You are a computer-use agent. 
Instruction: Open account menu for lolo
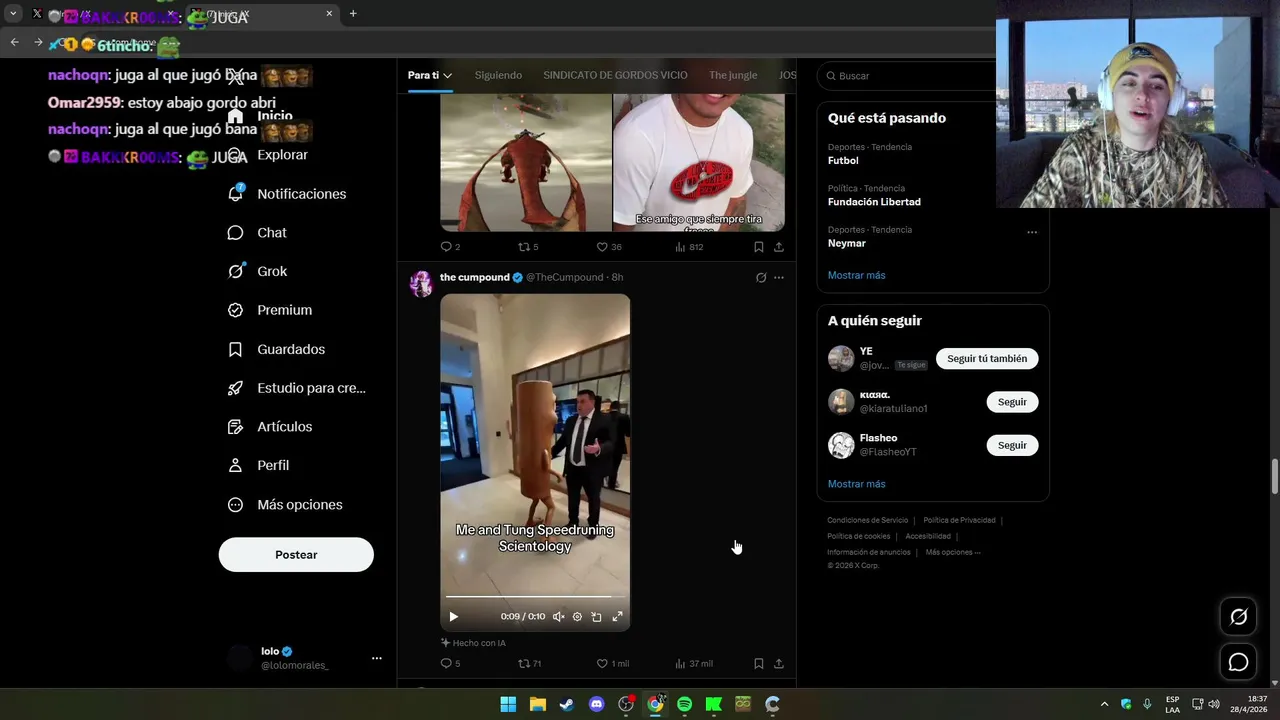pos(377,658)
